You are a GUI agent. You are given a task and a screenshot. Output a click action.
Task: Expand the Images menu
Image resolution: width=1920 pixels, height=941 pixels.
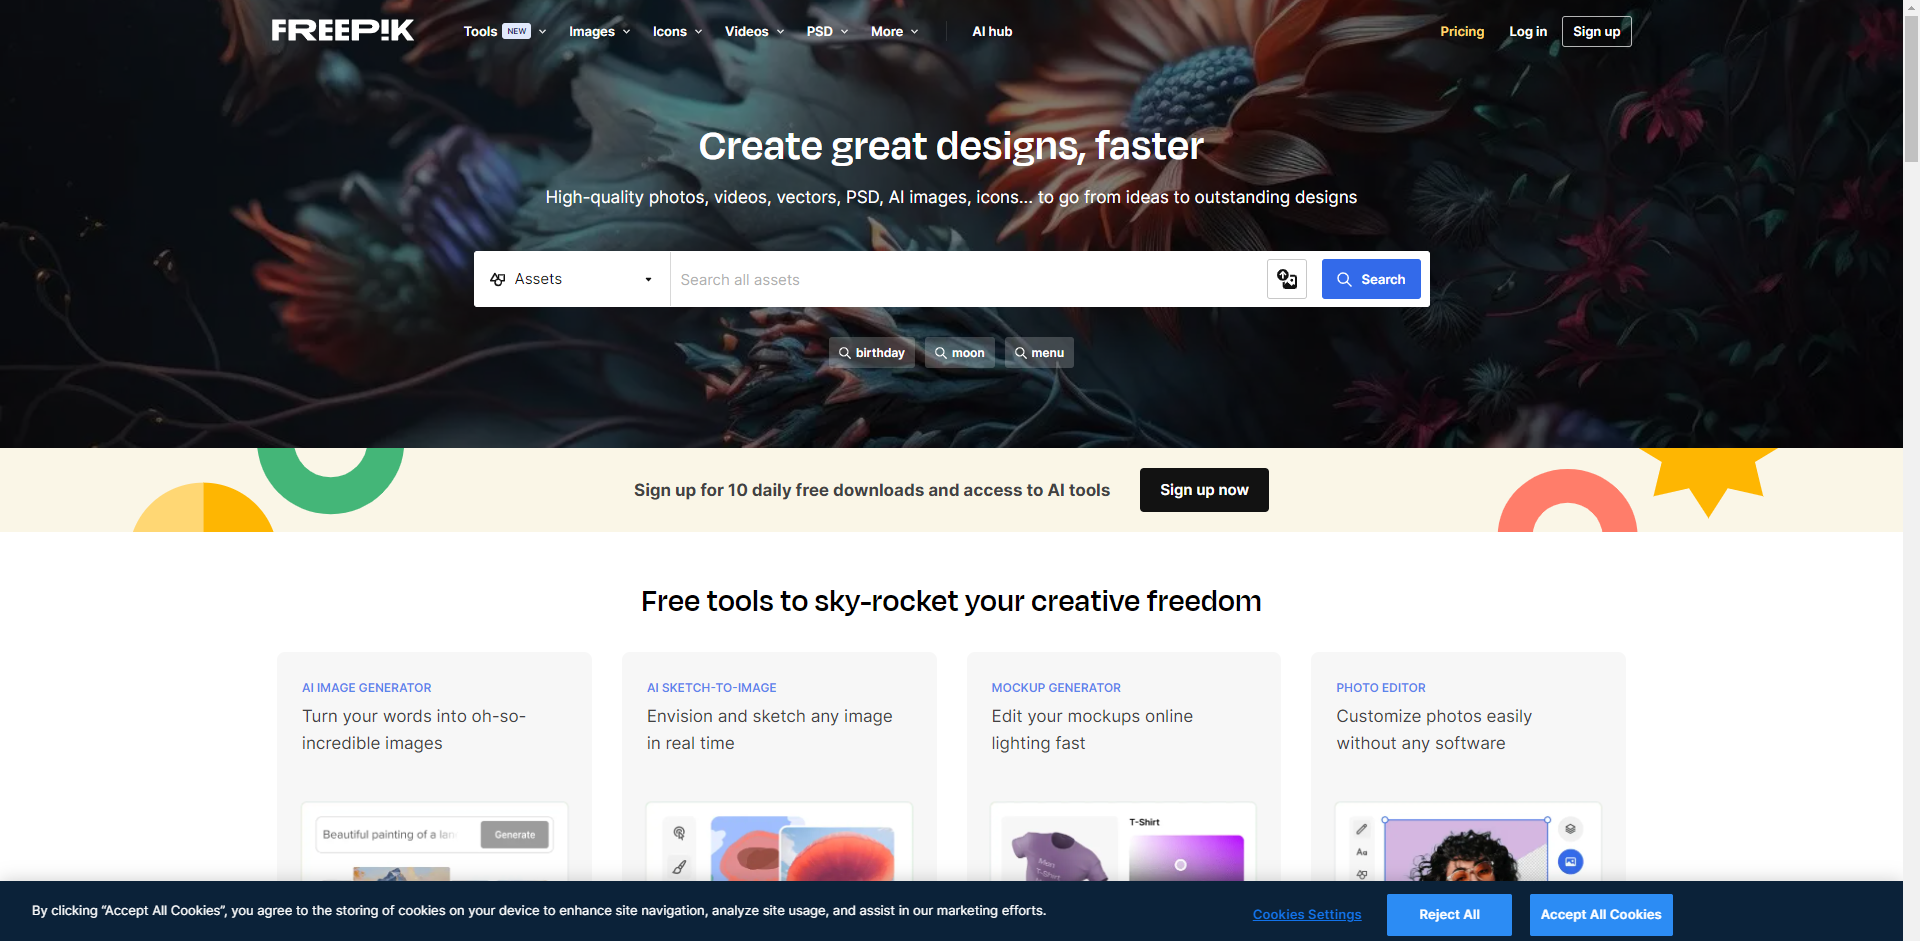[x=599, y=31]
